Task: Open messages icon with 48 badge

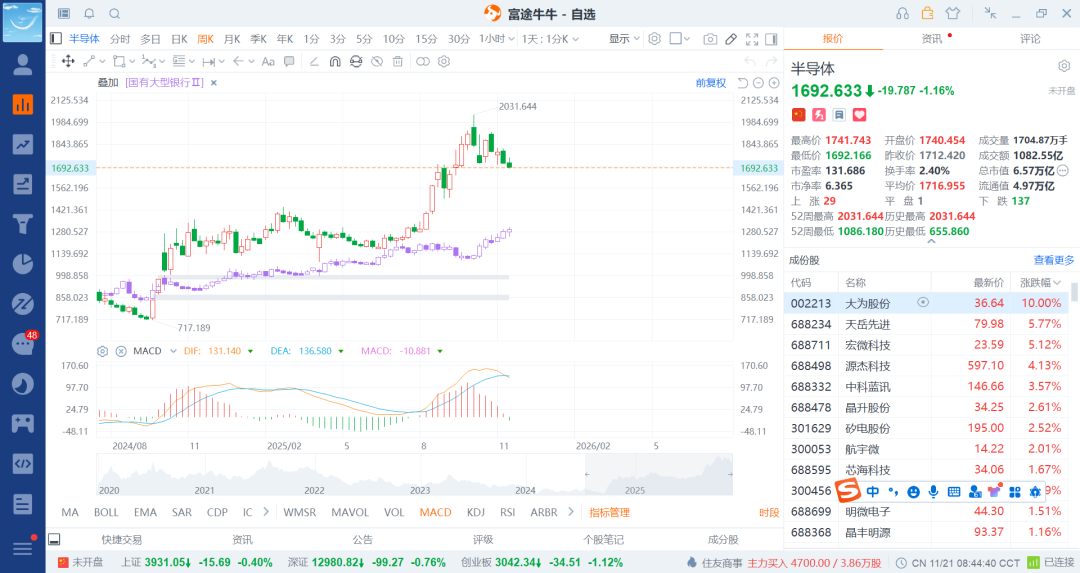Action: (23, 343)
